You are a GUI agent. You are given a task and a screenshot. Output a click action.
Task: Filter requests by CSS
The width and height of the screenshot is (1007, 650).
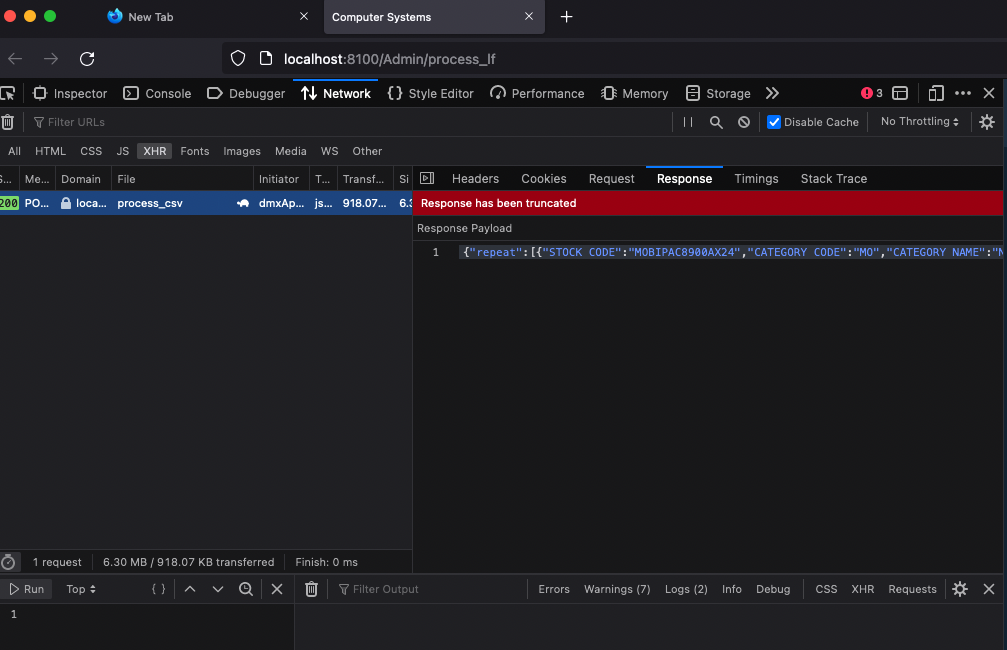(91, 152)
